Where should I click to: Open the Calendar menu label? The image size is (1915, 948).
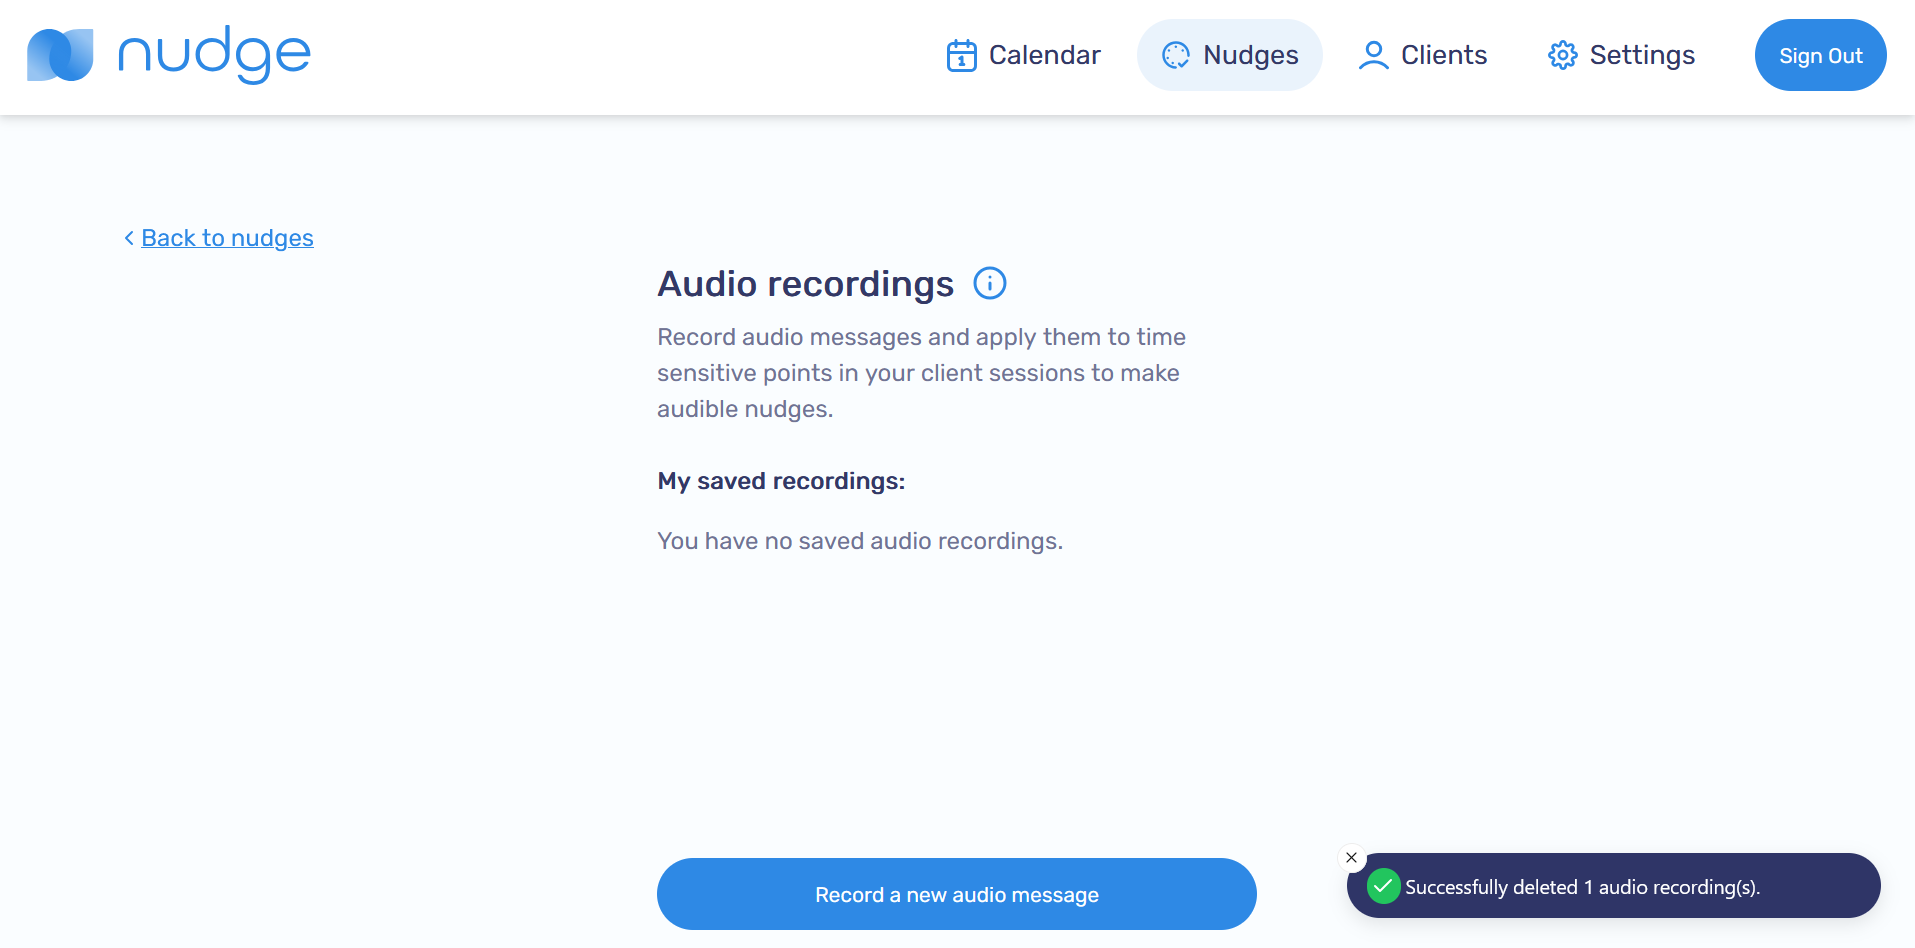coord(1044,55)
